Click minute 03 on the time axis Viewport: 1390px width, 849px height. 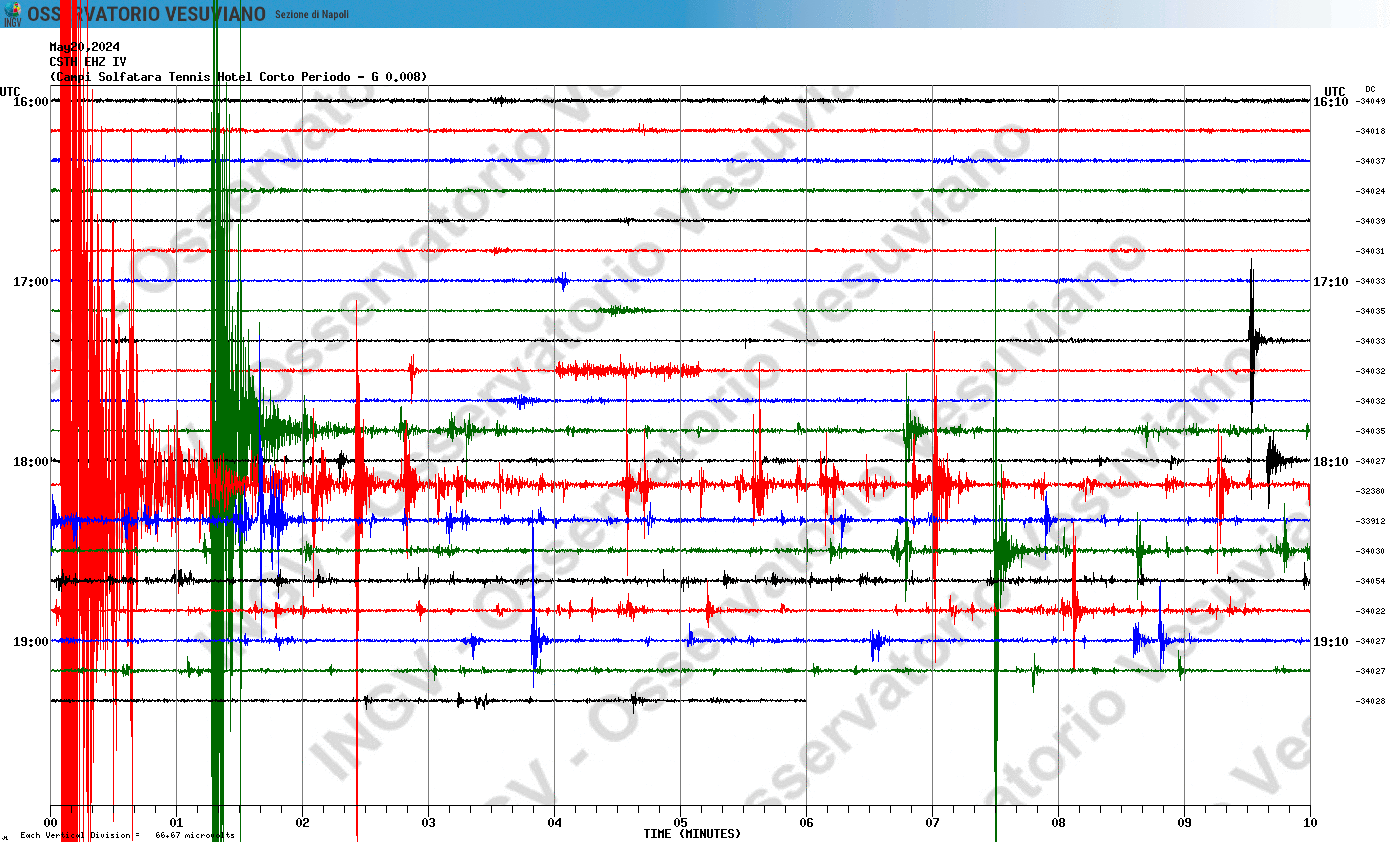[x=429, y=823]
